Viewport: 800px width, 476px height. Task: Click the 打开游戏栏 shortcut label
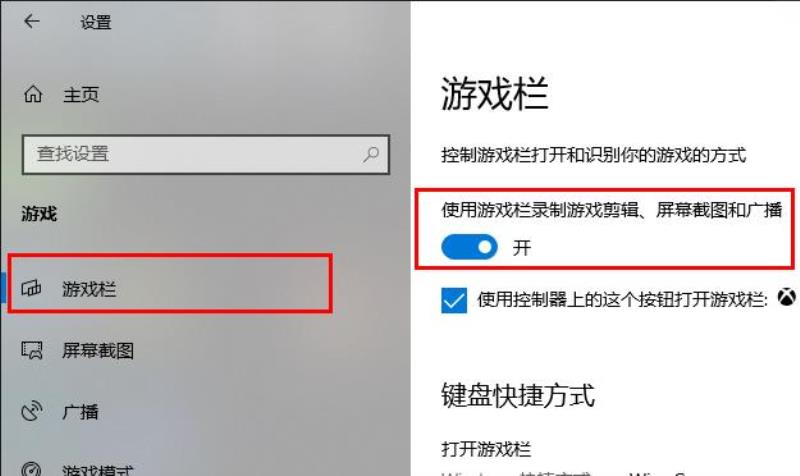(x=486, y=449)
